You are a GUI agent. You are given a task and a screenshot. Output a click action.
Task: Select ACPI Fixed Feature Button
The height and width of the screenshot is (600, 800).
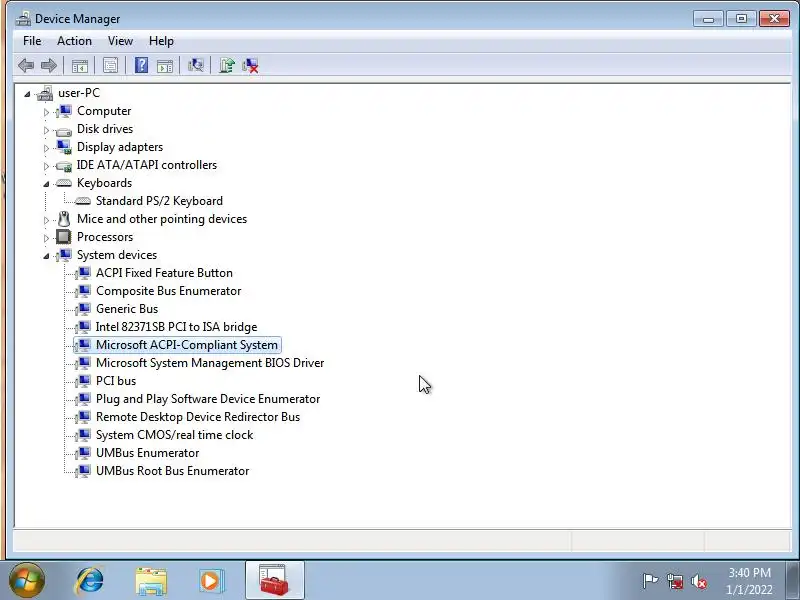[x=164, y=273]
